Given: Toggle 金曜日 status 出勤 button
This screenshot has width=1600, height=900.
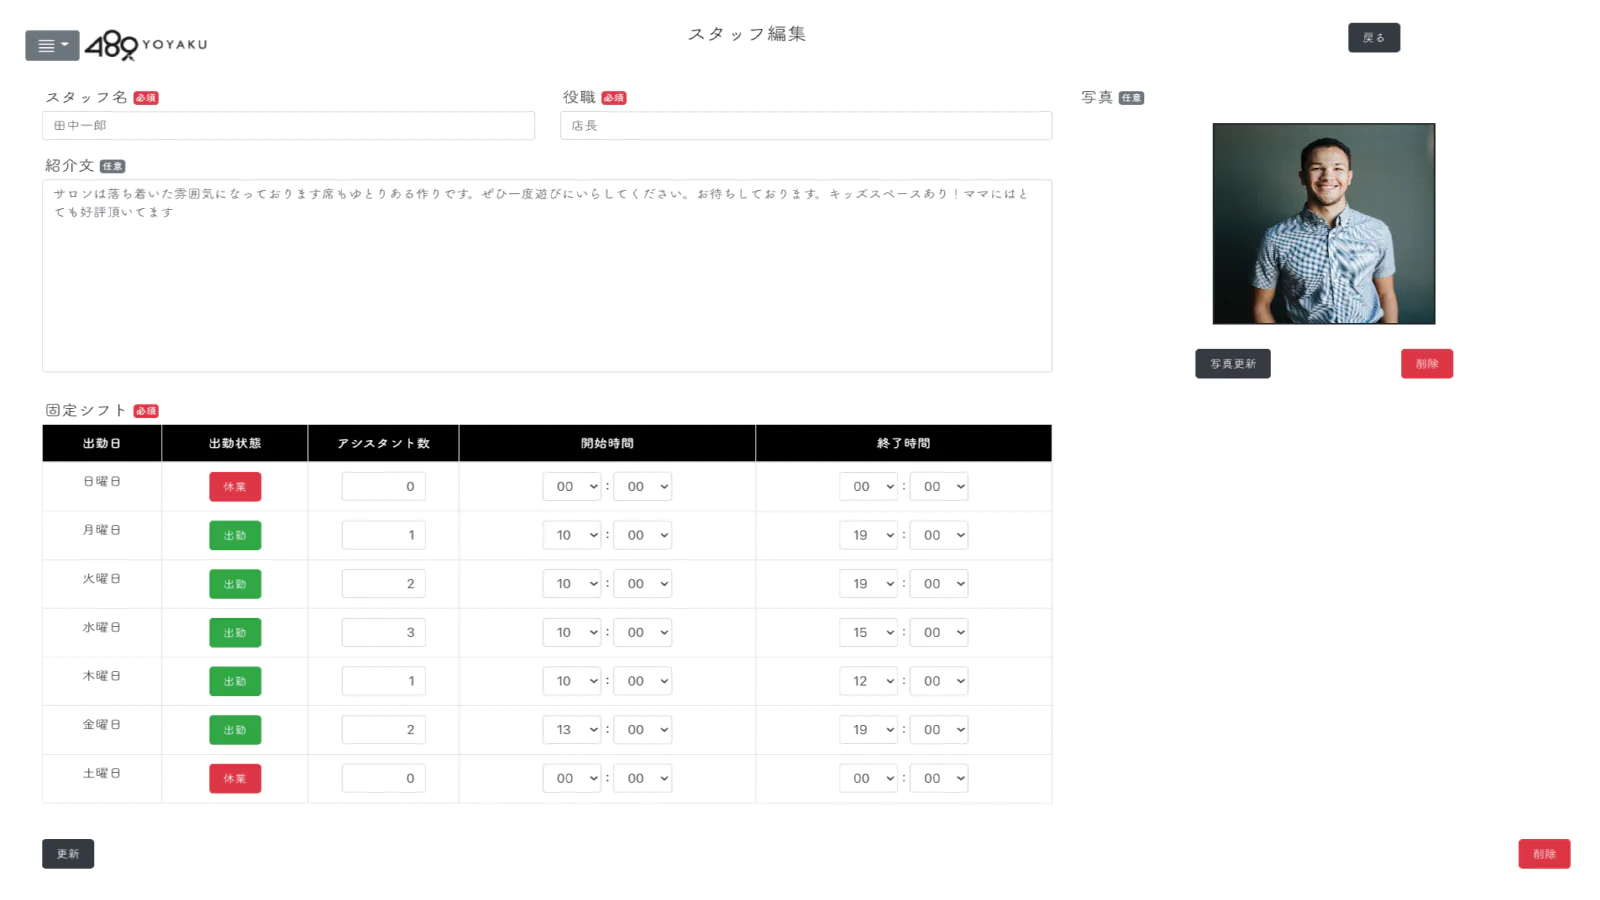Looking at the screenshot, I should pyautogui.click(x=235, y=730).
